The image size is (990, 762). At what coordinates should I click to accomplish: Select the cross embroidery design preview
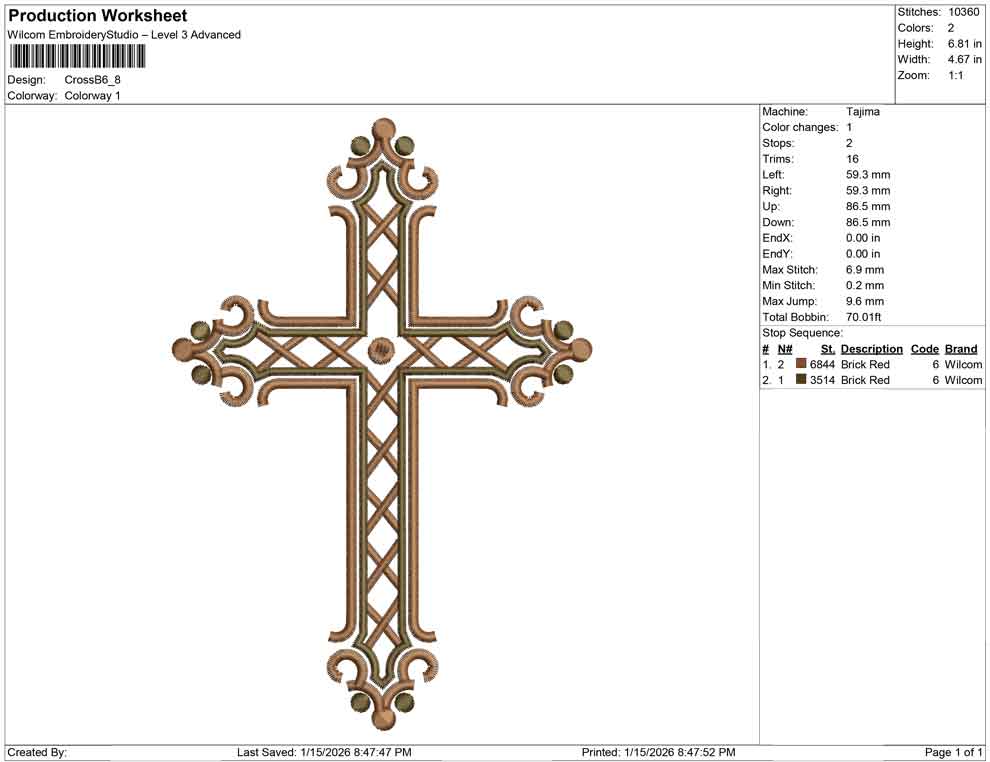383,420
